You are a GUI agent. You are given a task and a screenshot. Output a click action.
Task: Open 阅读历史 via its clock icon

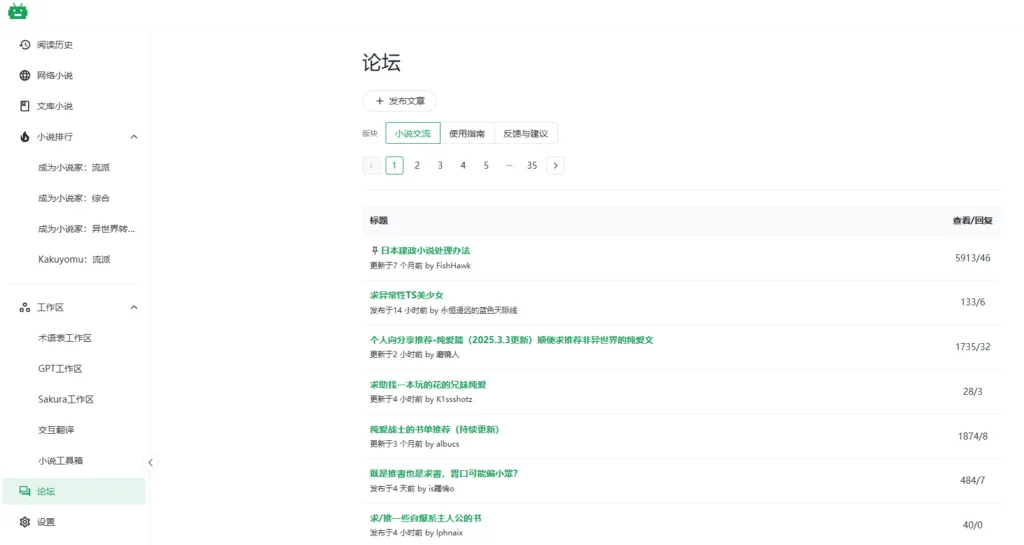pyautogui.click(x=25, y=45)
